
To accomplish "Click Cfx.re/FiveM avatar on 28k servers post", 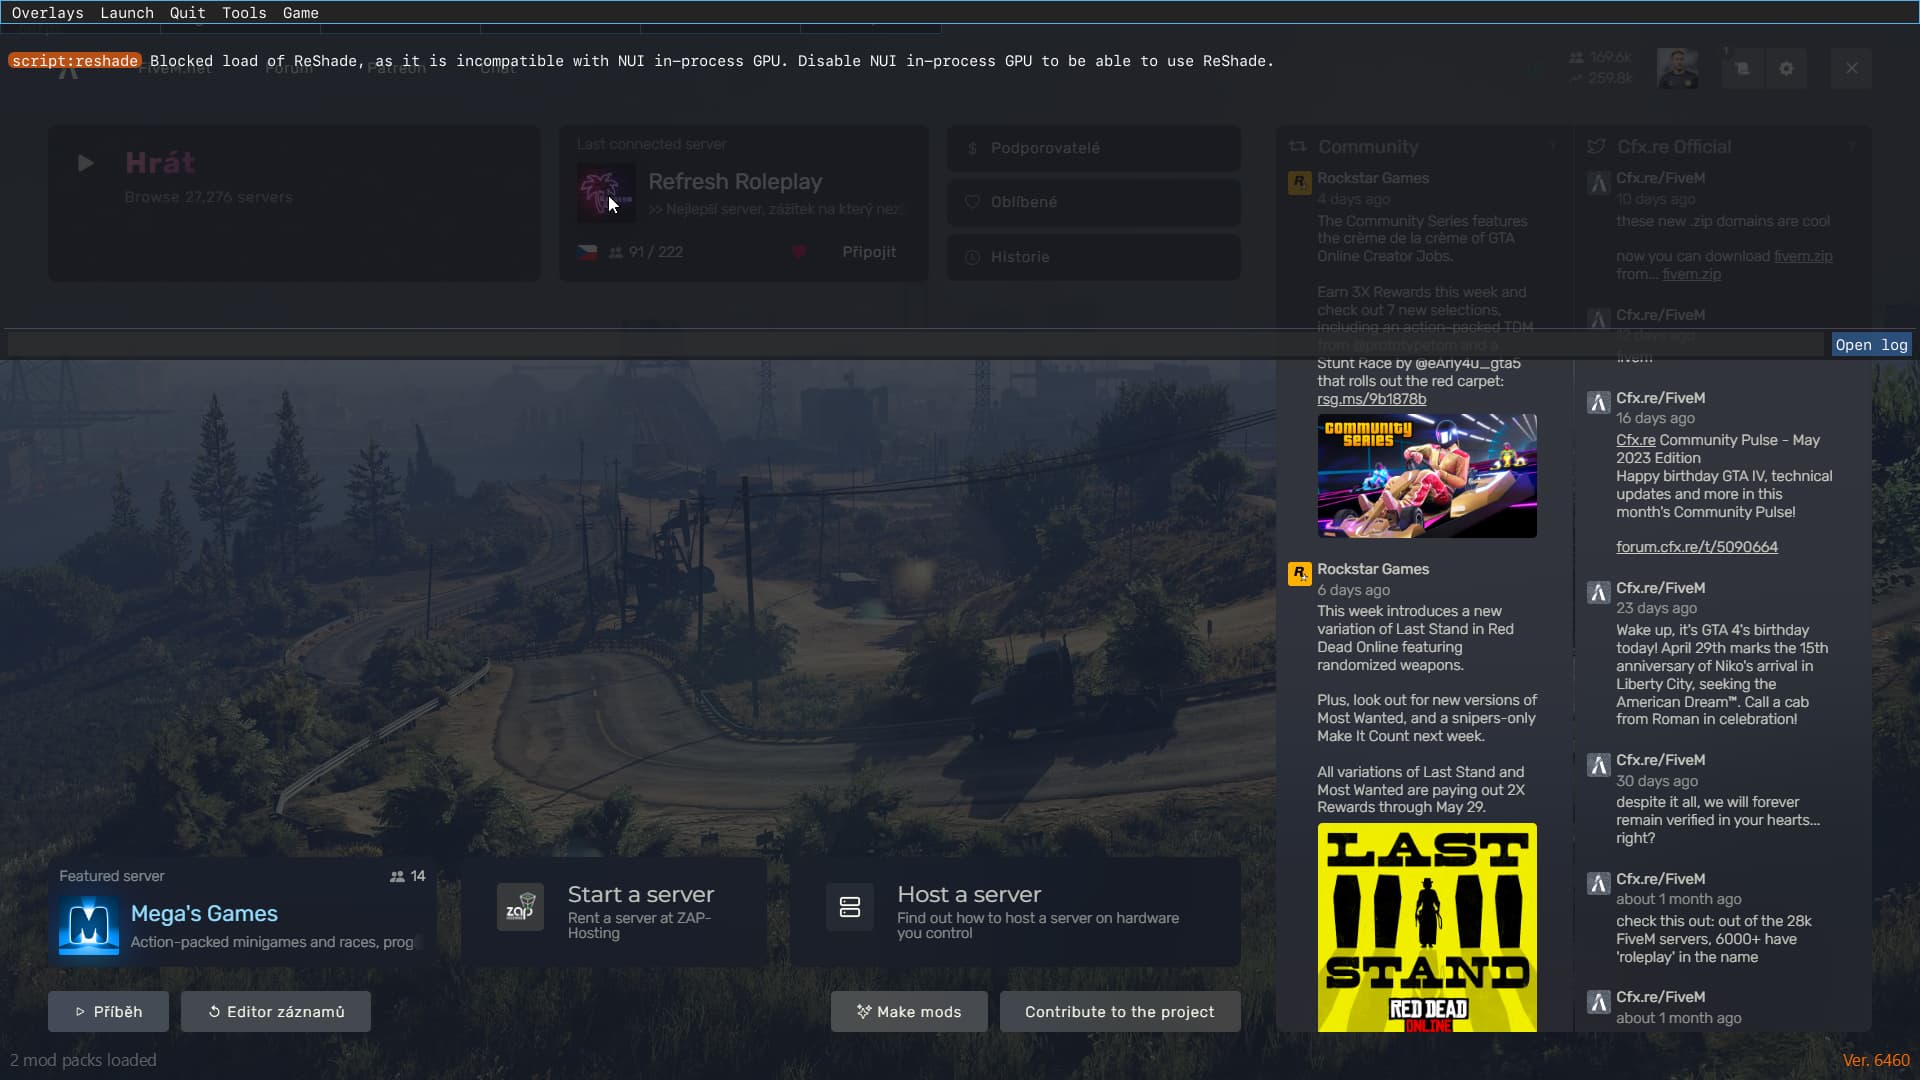I will (x=1598, y=884).
